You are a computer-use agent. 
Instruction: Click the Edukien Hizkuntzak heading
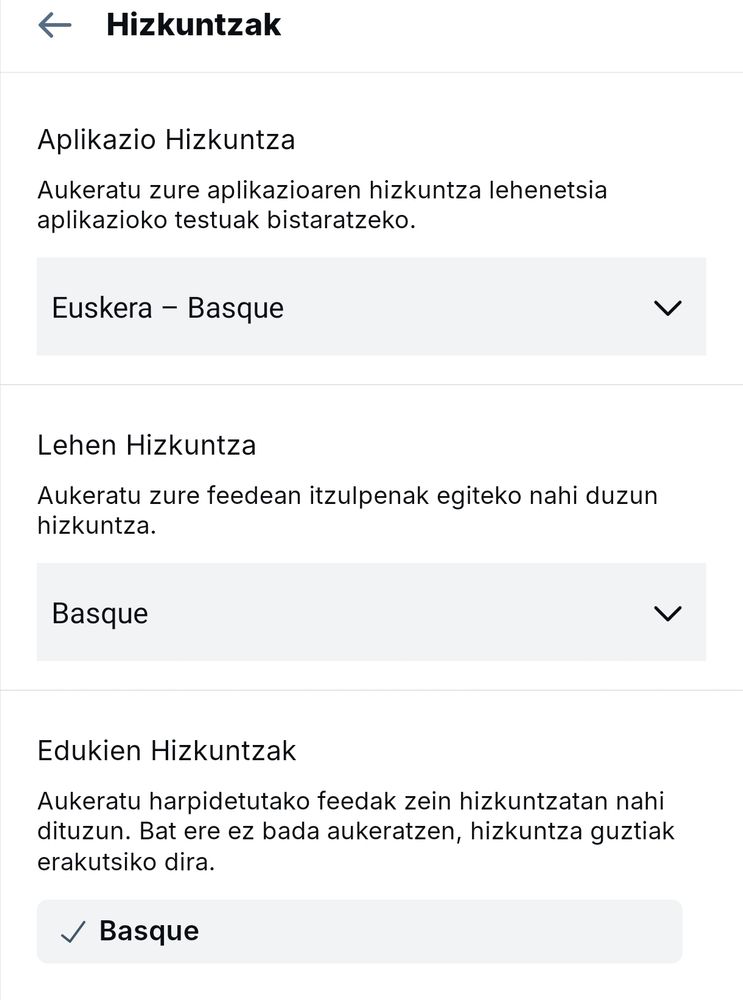[167, 751]
